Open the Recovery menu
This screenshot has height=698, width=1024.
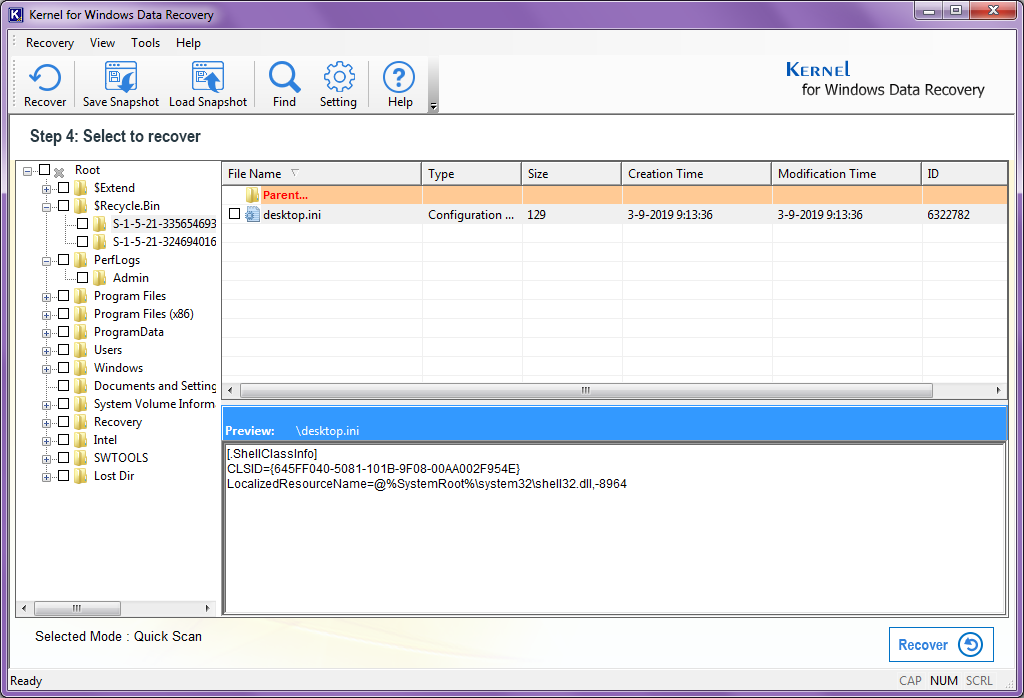click(50, 42)
